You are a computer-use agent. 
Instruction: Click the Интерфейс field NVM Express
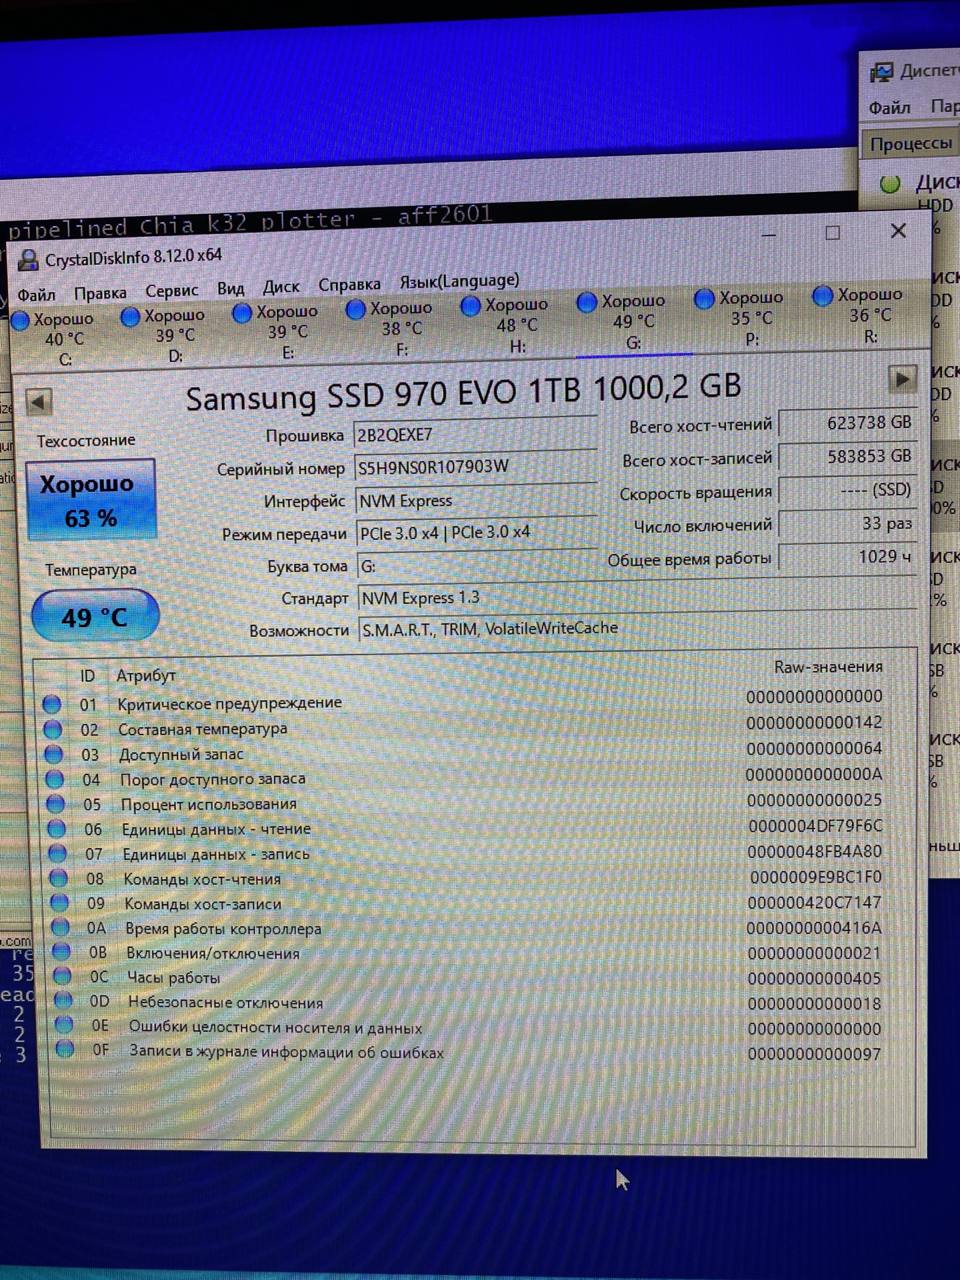(475, 499)
